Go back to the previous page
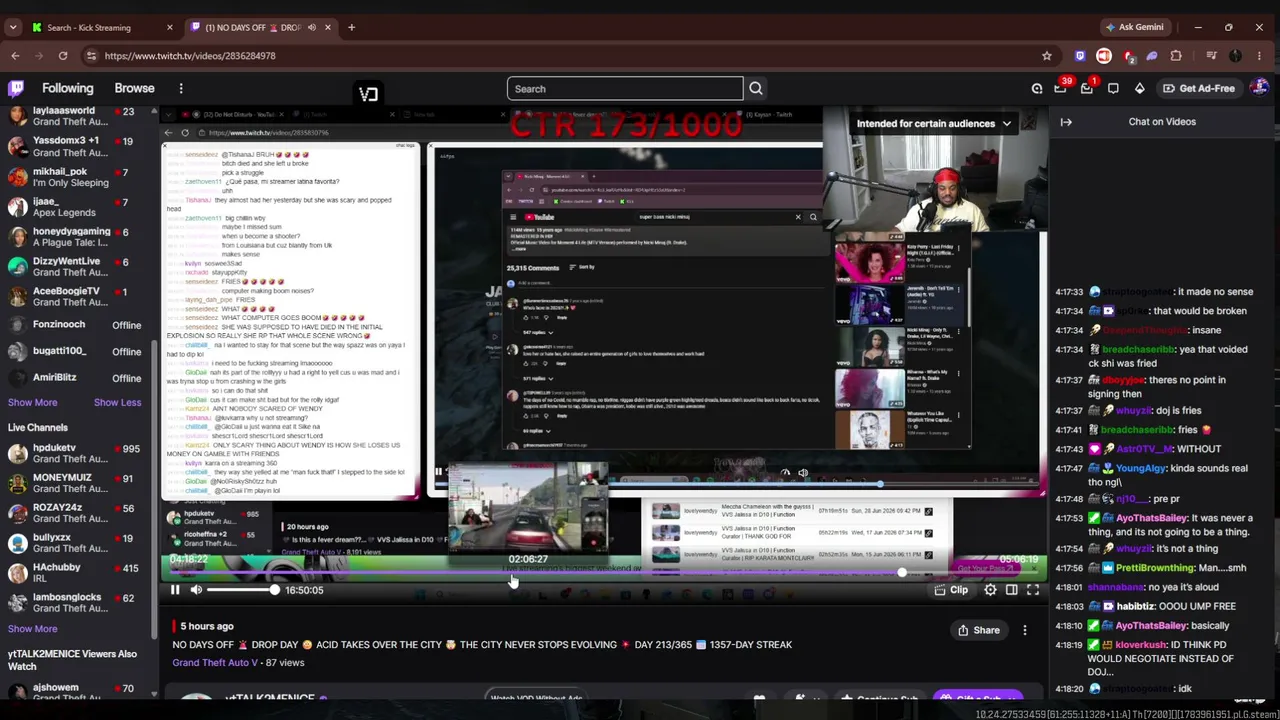Image resolution: width=1280 pixels, height=720 pixels. [x=15, y=56]
